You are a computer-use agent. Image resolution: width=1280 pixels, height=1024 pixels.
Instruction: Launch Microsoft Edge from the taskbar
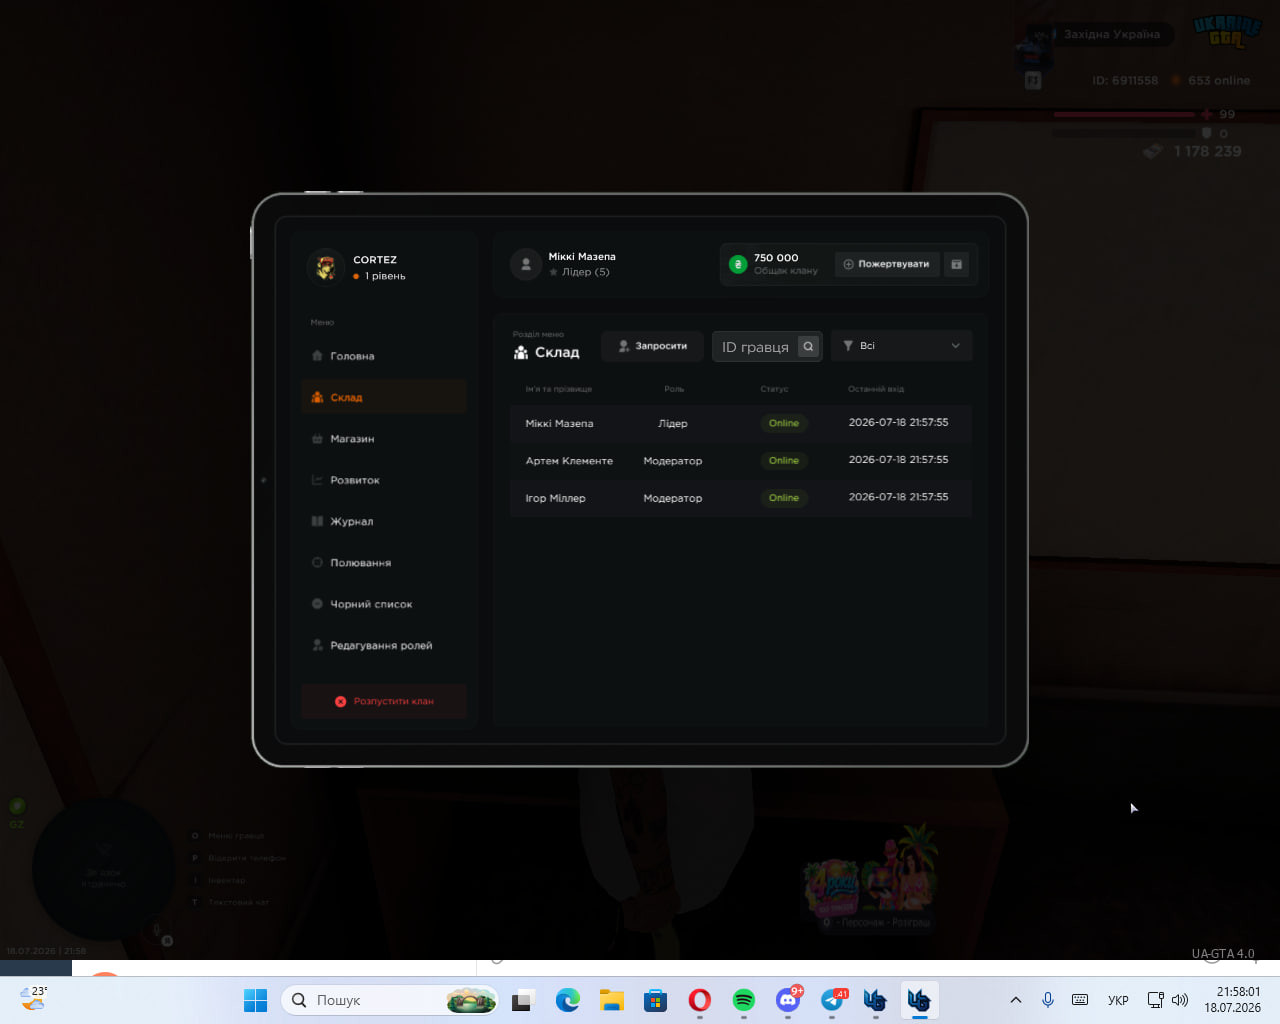pos(567,1000)
